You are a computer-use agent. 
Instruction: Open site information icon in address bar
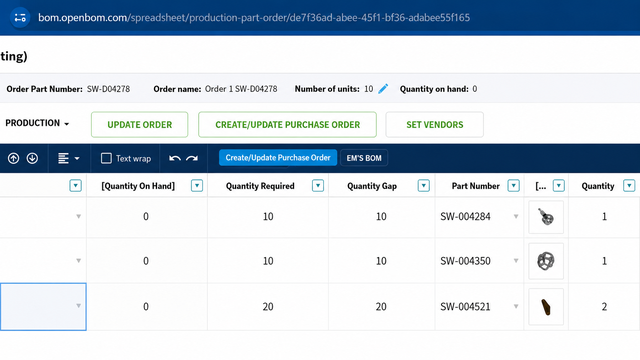pos(20,18)
